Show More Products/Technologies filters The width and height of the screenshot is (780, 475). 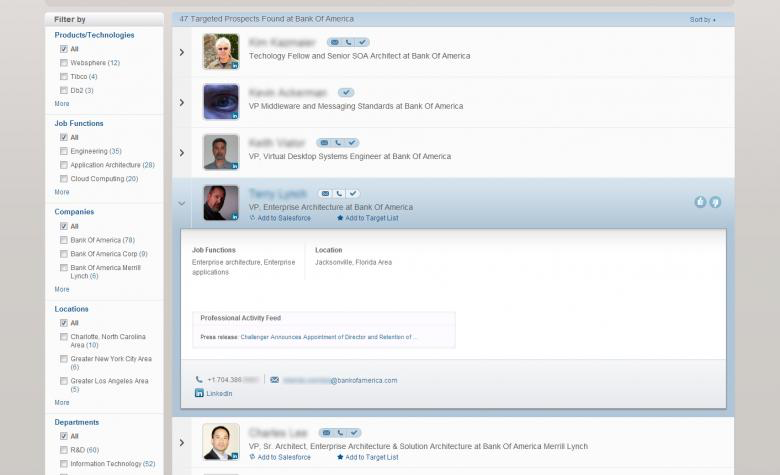click(x=62, y=104)
